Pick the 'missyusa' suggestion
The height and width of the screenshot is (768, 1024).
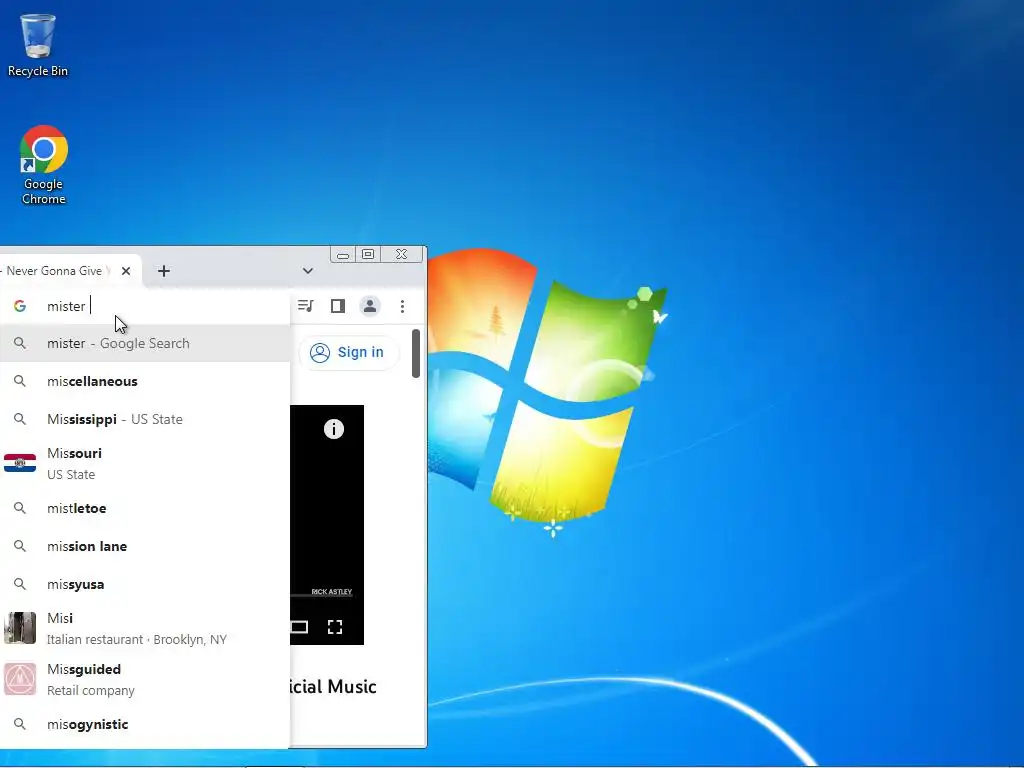[x=145, y=584]
